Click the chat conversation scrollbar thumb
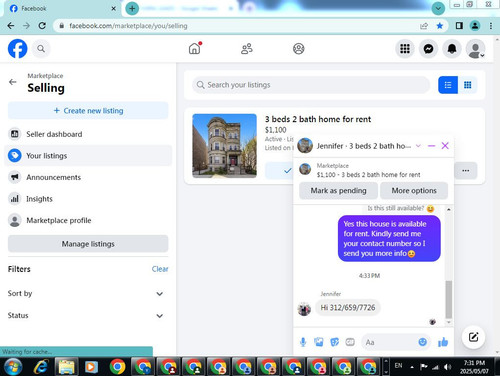The width and height of the screenshot is (500, 376). pos(449,300)
